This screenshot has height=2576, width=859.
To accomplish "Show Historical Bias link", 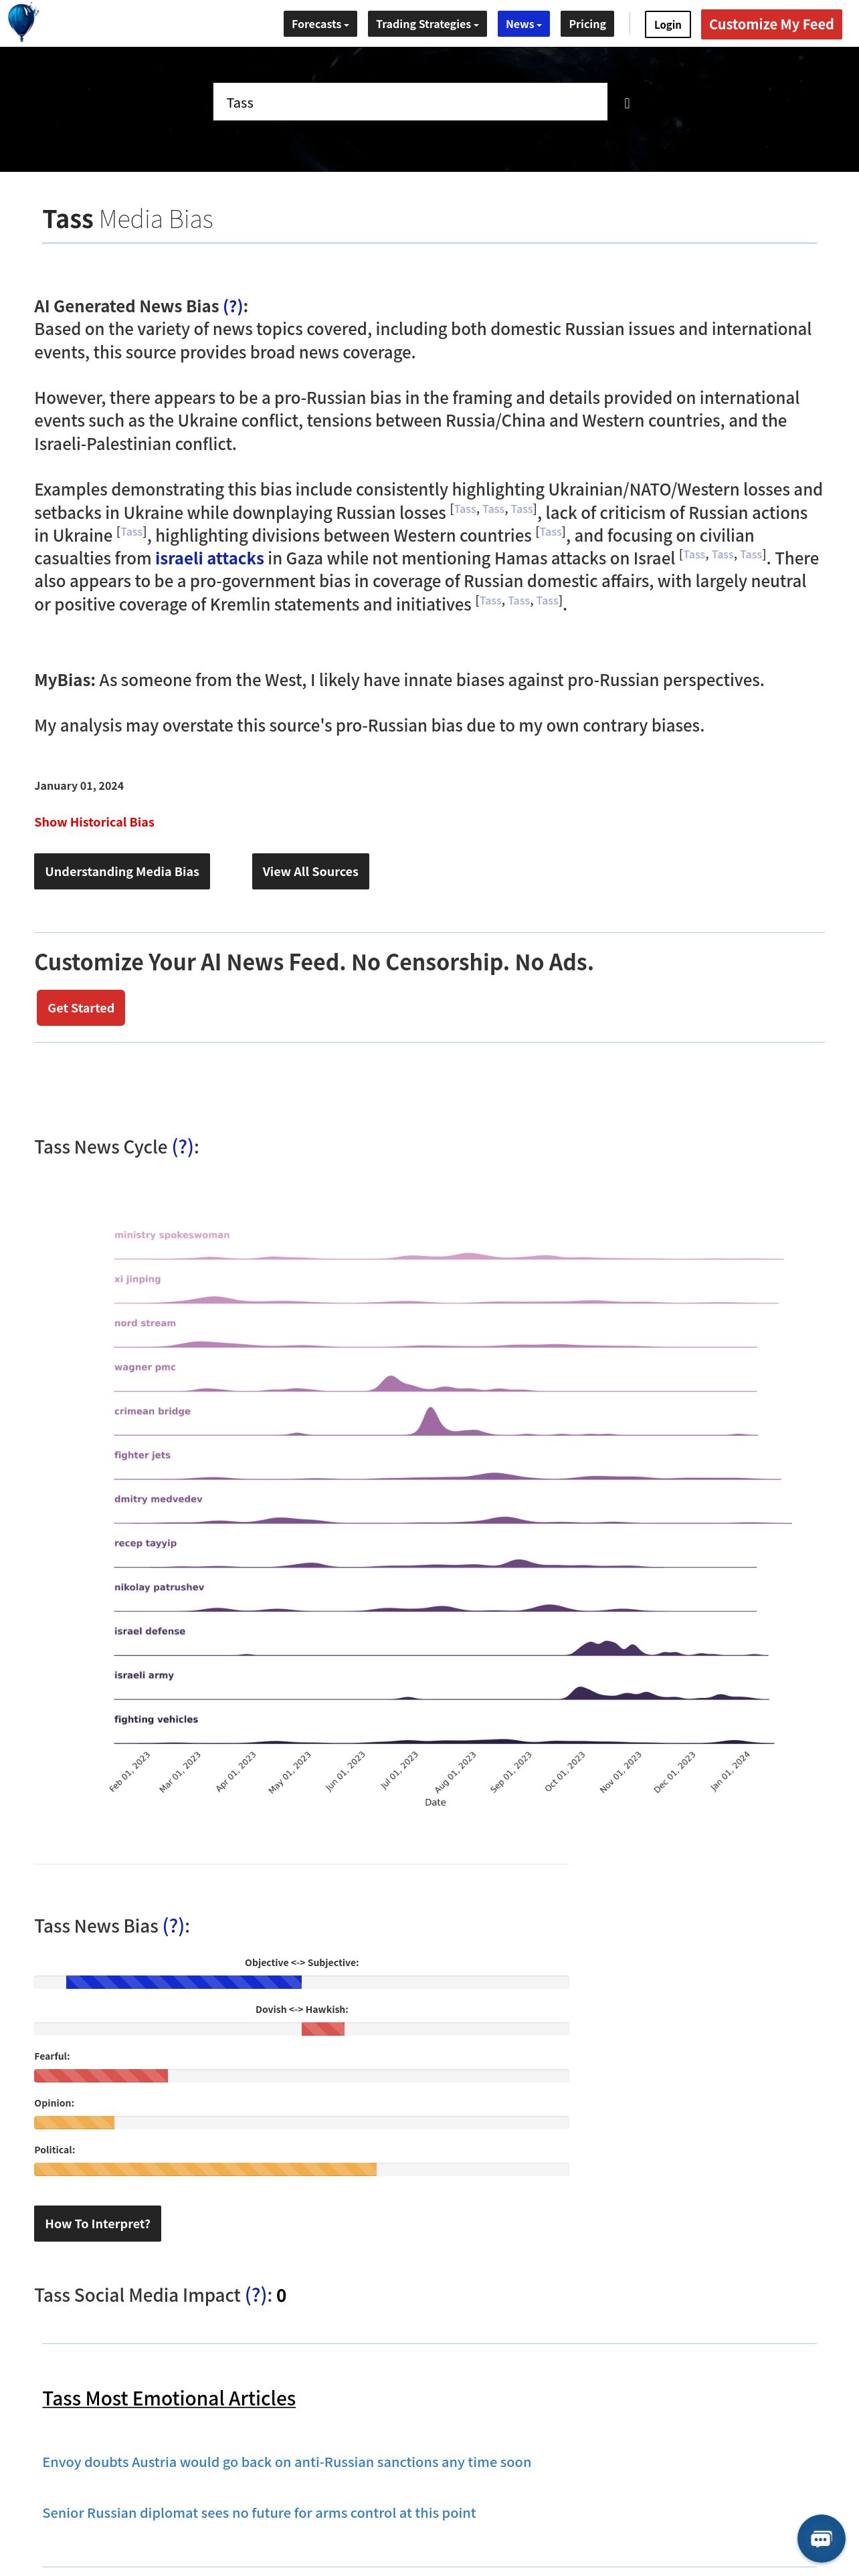I will [x=94, y=822].
